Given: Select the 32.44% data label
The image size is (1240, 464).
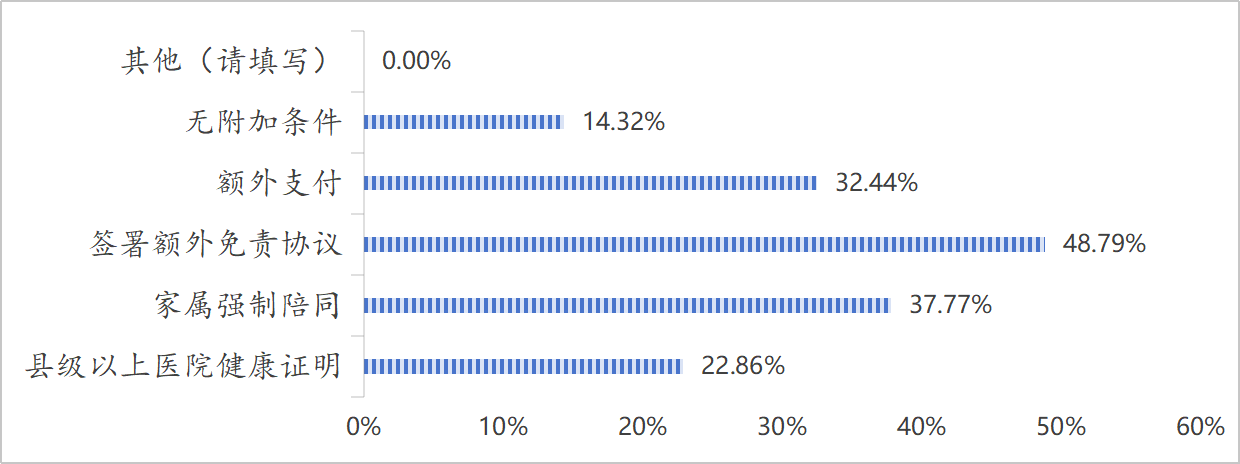Looking at the screenshot, I should pos(876,183).
